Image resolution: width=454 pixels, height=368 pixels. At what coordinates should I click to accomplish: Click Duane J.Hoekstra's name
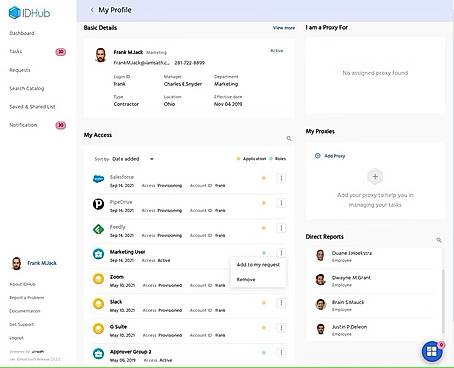click(352, 253)
